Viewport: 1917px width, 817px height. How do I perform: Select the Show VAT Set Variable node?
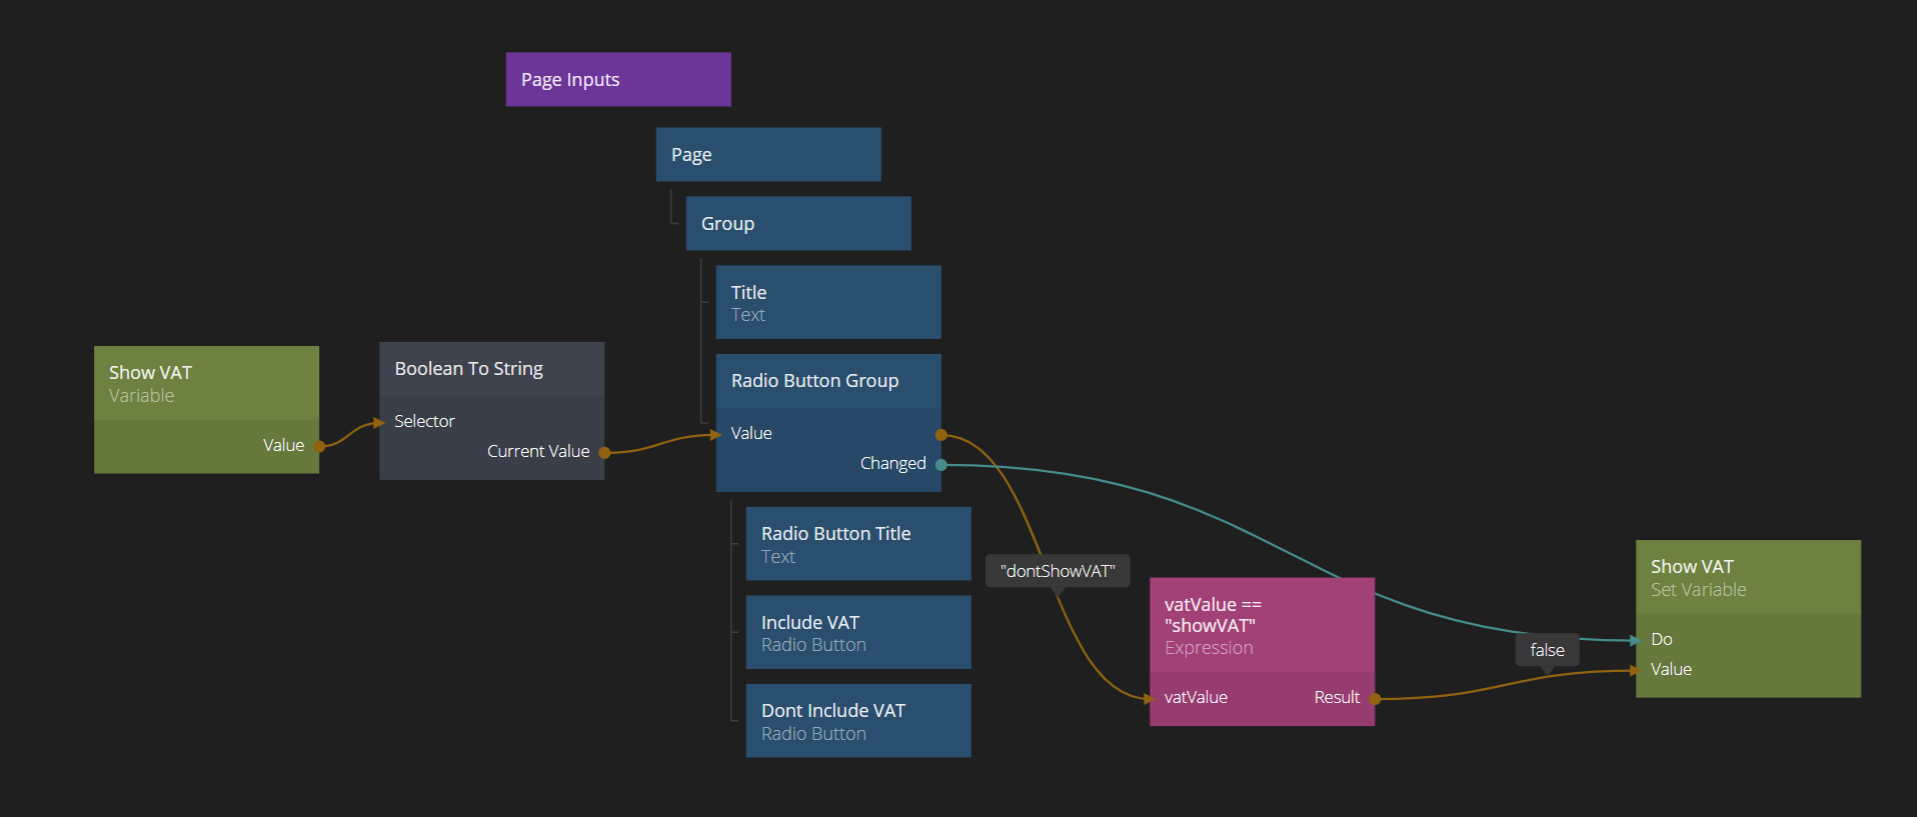[1747, 577]
